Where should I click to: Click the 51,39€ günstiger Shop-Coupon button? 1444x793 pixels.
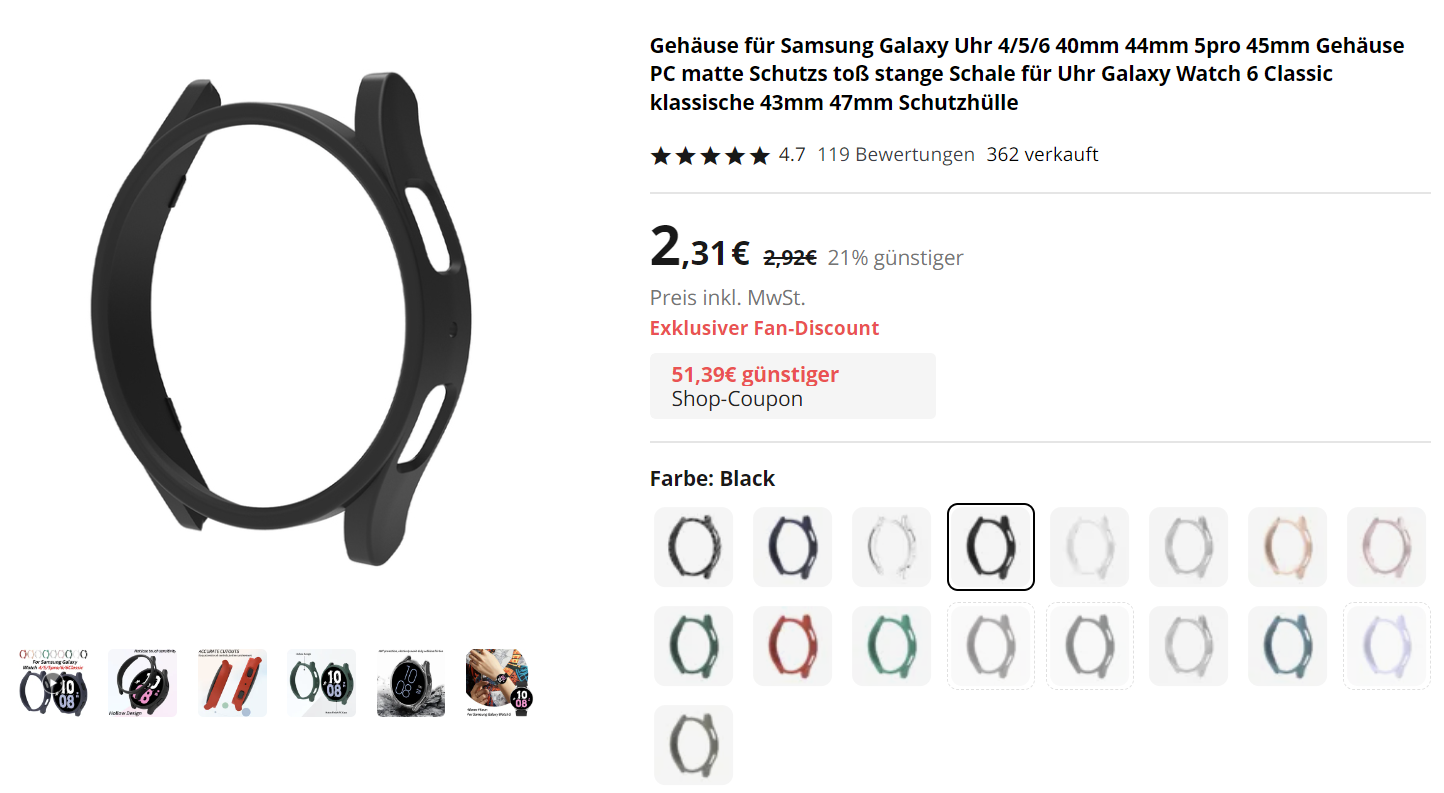(792, 386)
